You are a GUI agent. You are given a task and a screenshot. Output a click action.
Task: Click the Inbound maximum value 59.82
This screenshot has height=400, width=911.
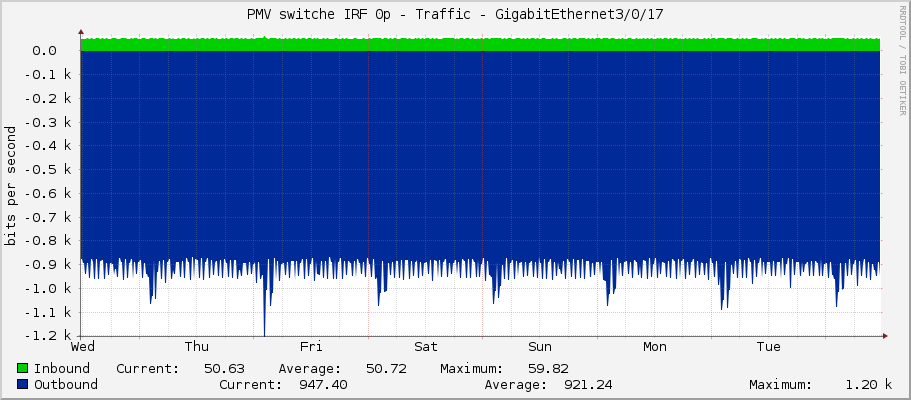coord(548,368)
